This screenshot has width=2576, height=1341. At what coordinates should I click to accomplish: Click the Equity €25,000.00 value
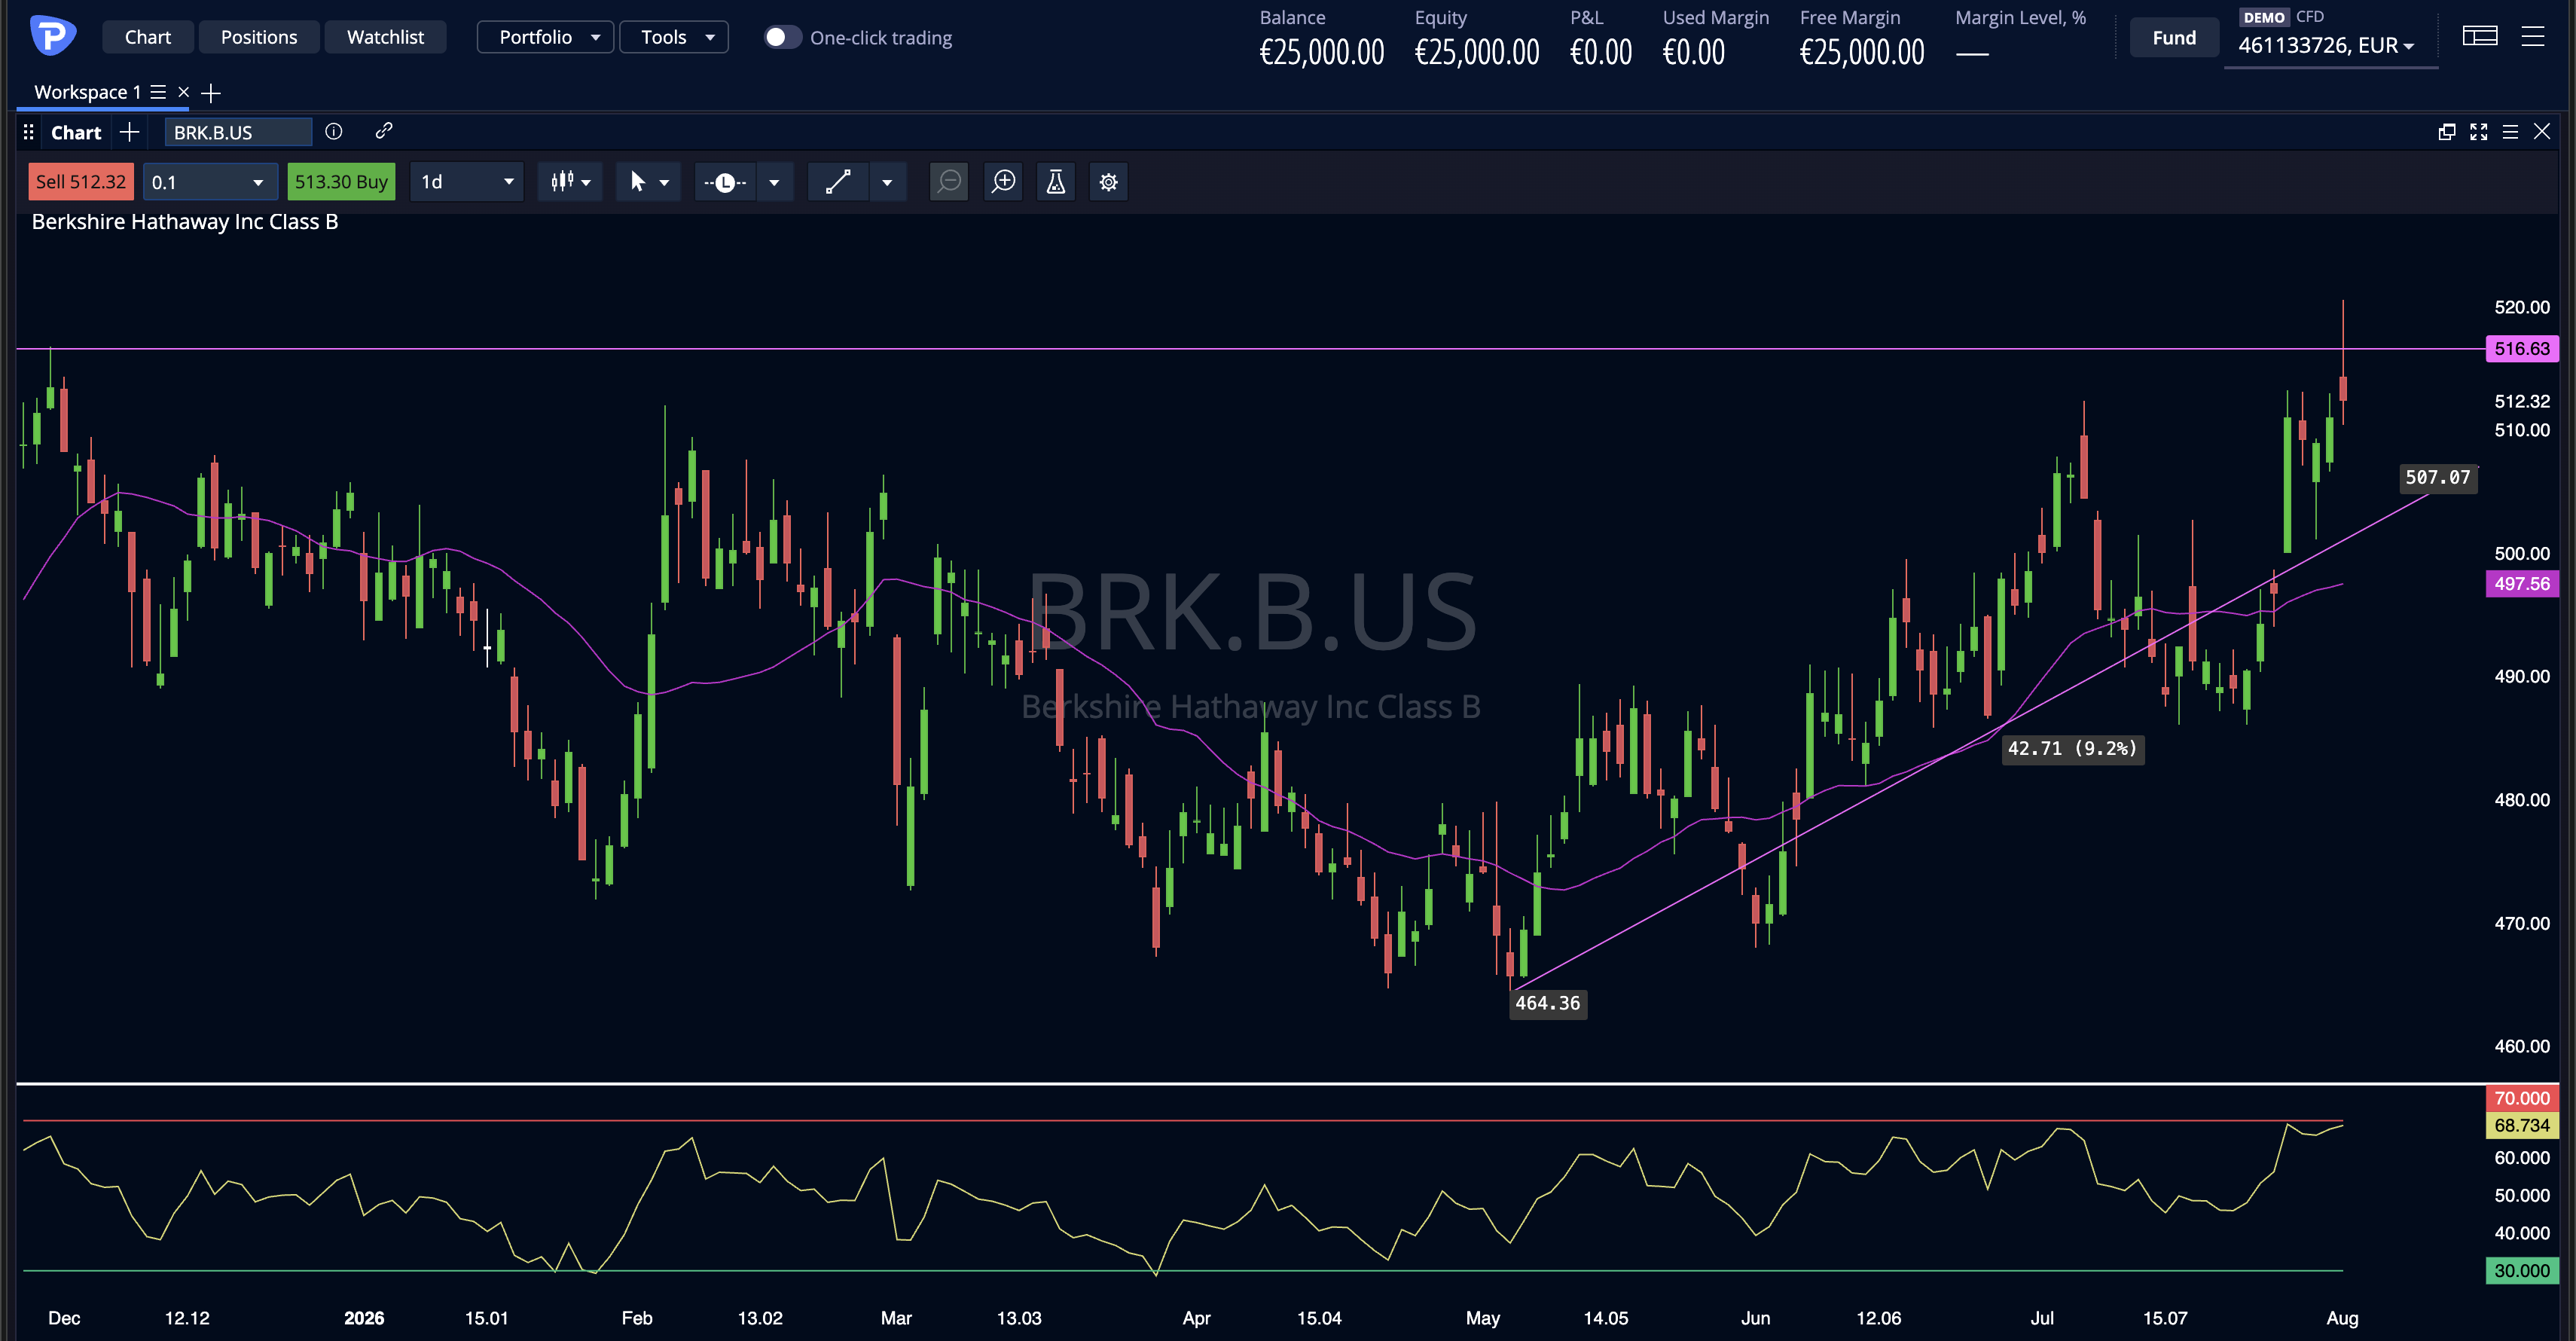pos(1477,52)
